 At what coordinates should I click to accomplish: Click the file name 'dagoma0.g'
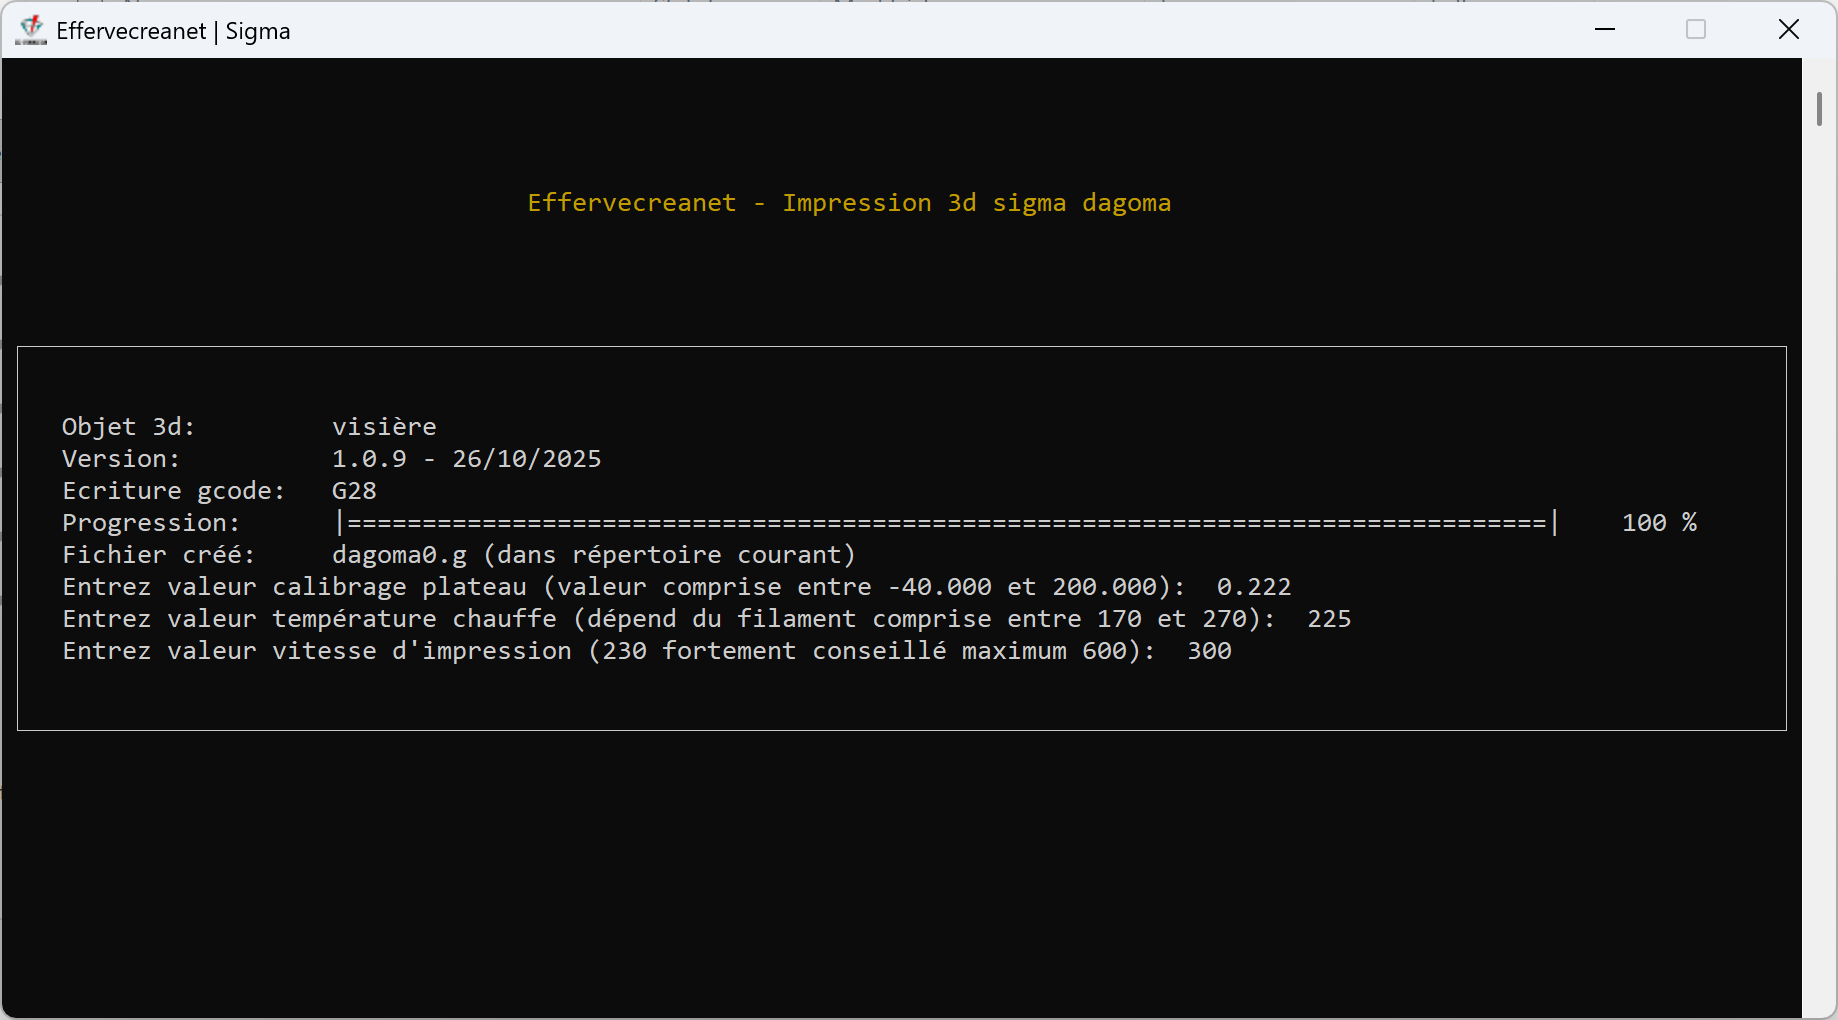coord(399,555)
